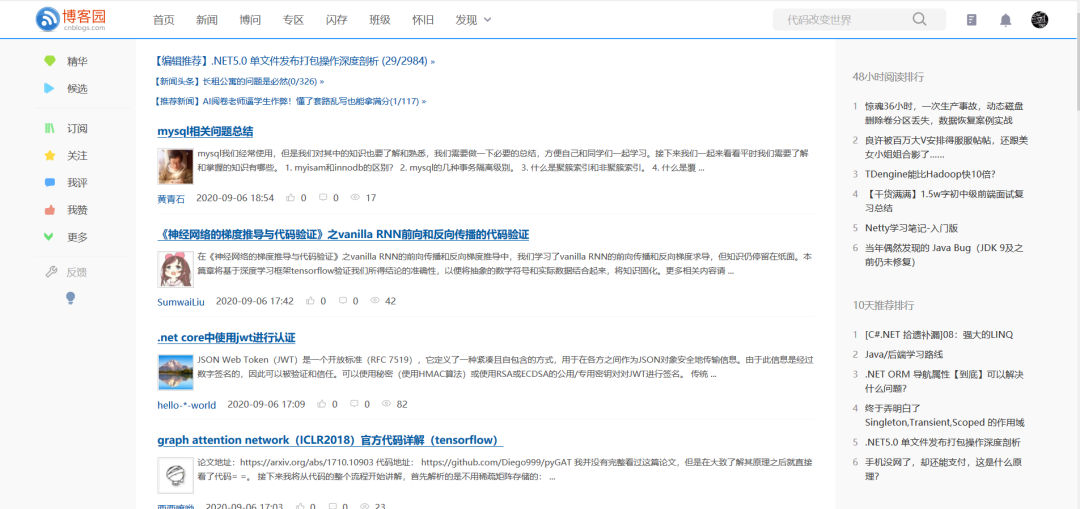Click the 更多 green chevron icon
Image resolution: width=1080 pixels, height=509 pixels.
pyautogui.click(x=49, y=237)
